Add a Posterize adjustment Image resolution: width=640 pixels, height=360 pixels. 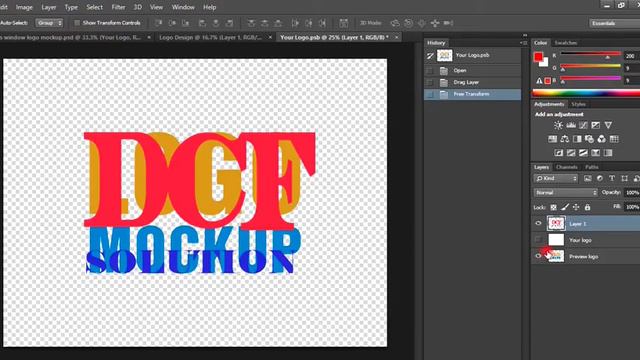571,153
